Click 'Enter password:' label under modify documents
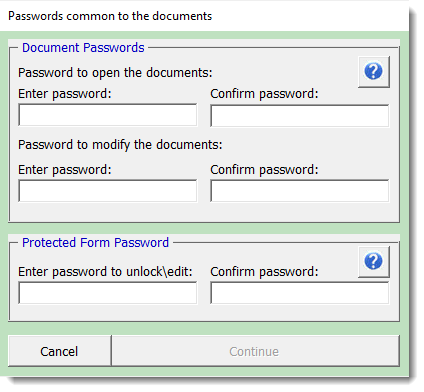424x392 pixels. click(65, 170)
